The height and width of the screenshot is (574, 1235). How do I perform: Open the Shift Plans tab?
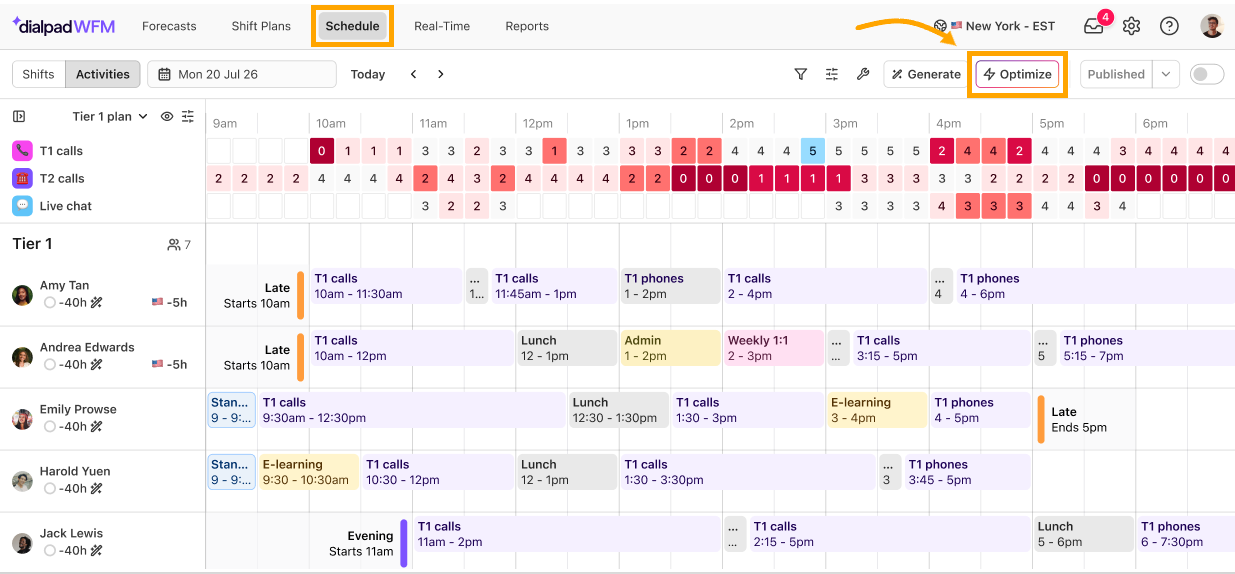(x=261, y=26)
